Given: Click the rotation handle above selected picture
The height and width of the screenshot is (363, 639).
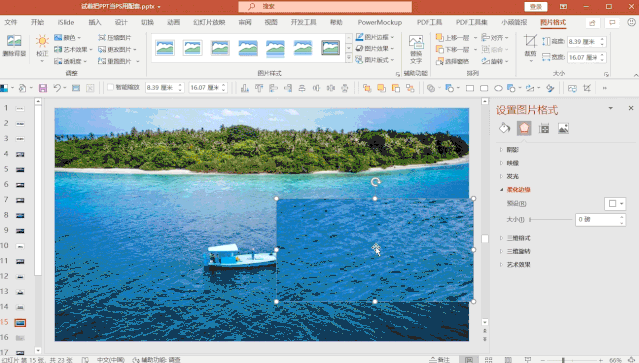Looking at the screenshot, I should click(375, 182).
